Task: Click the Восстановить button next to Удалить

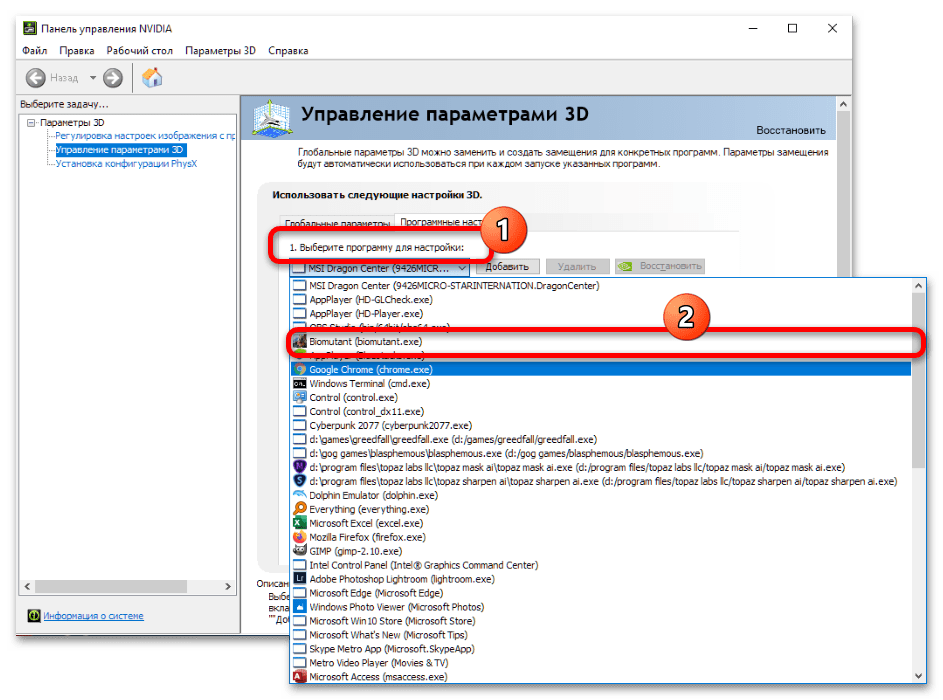Action: (x=660, y=266)
